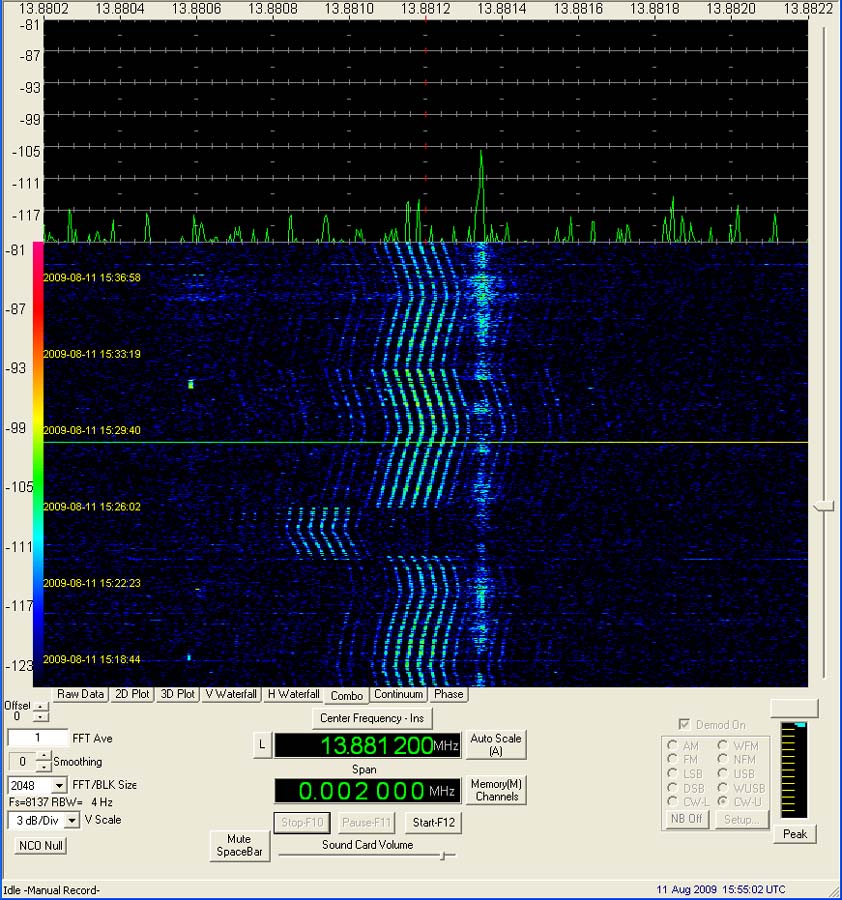Increase the Offset value with up arrow

tap(41, 707)
